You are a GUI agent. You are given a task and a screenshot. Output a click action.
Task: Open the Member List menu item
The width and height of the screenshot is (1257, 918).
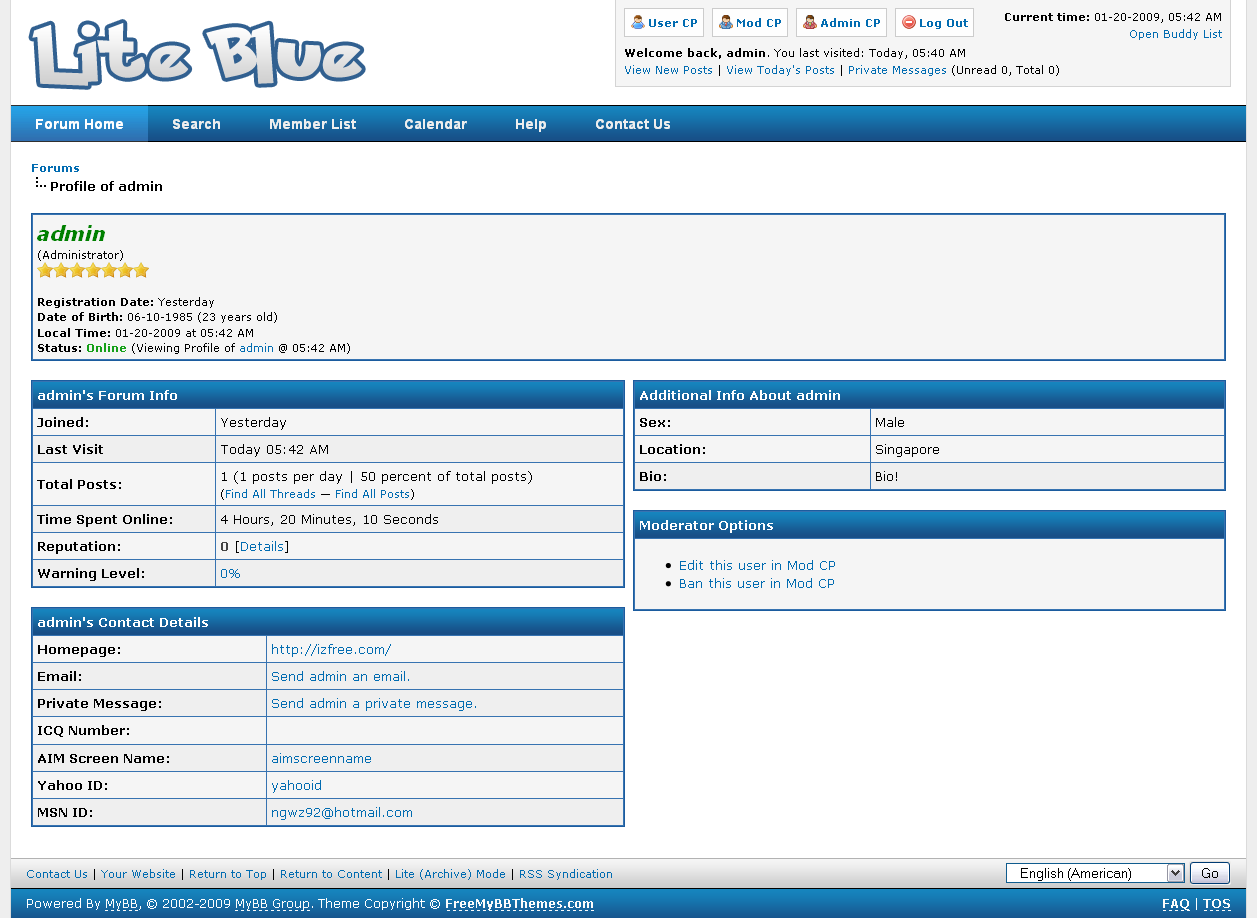point(312,124)
